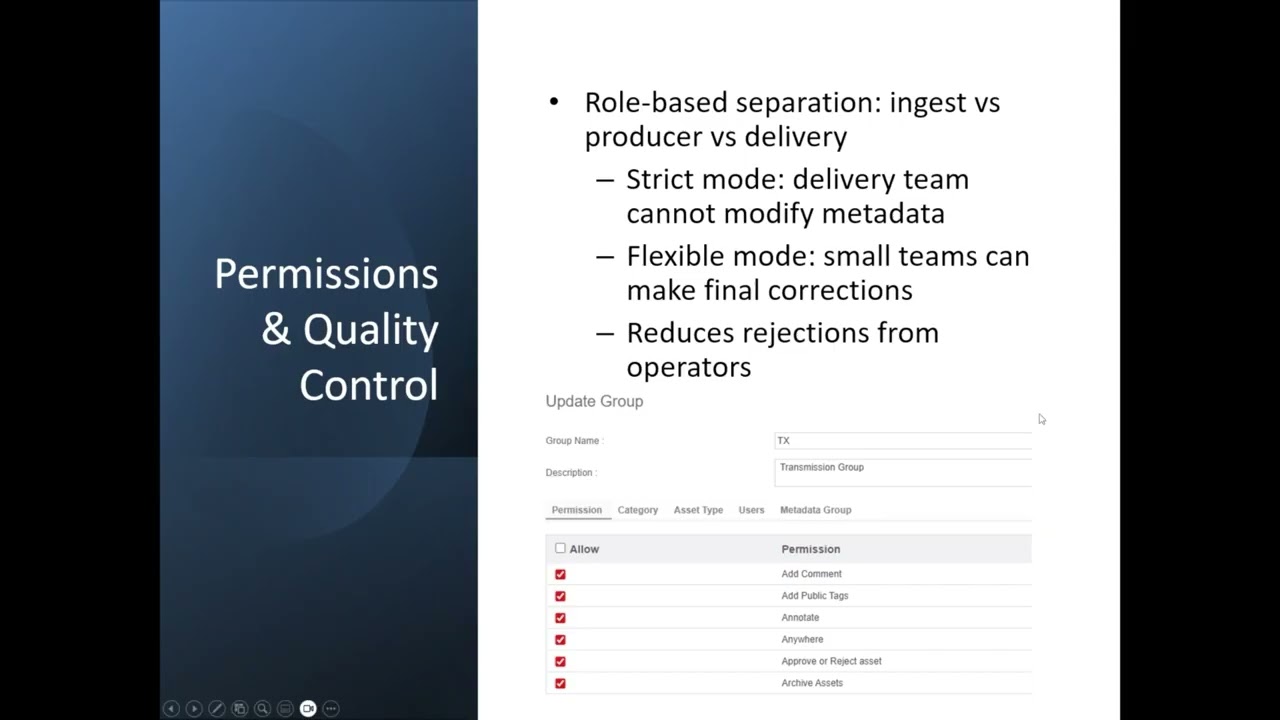Uncheck the Add Comment permission checkbox
The width and height of the screenshot is (1280, 720).
560,574
